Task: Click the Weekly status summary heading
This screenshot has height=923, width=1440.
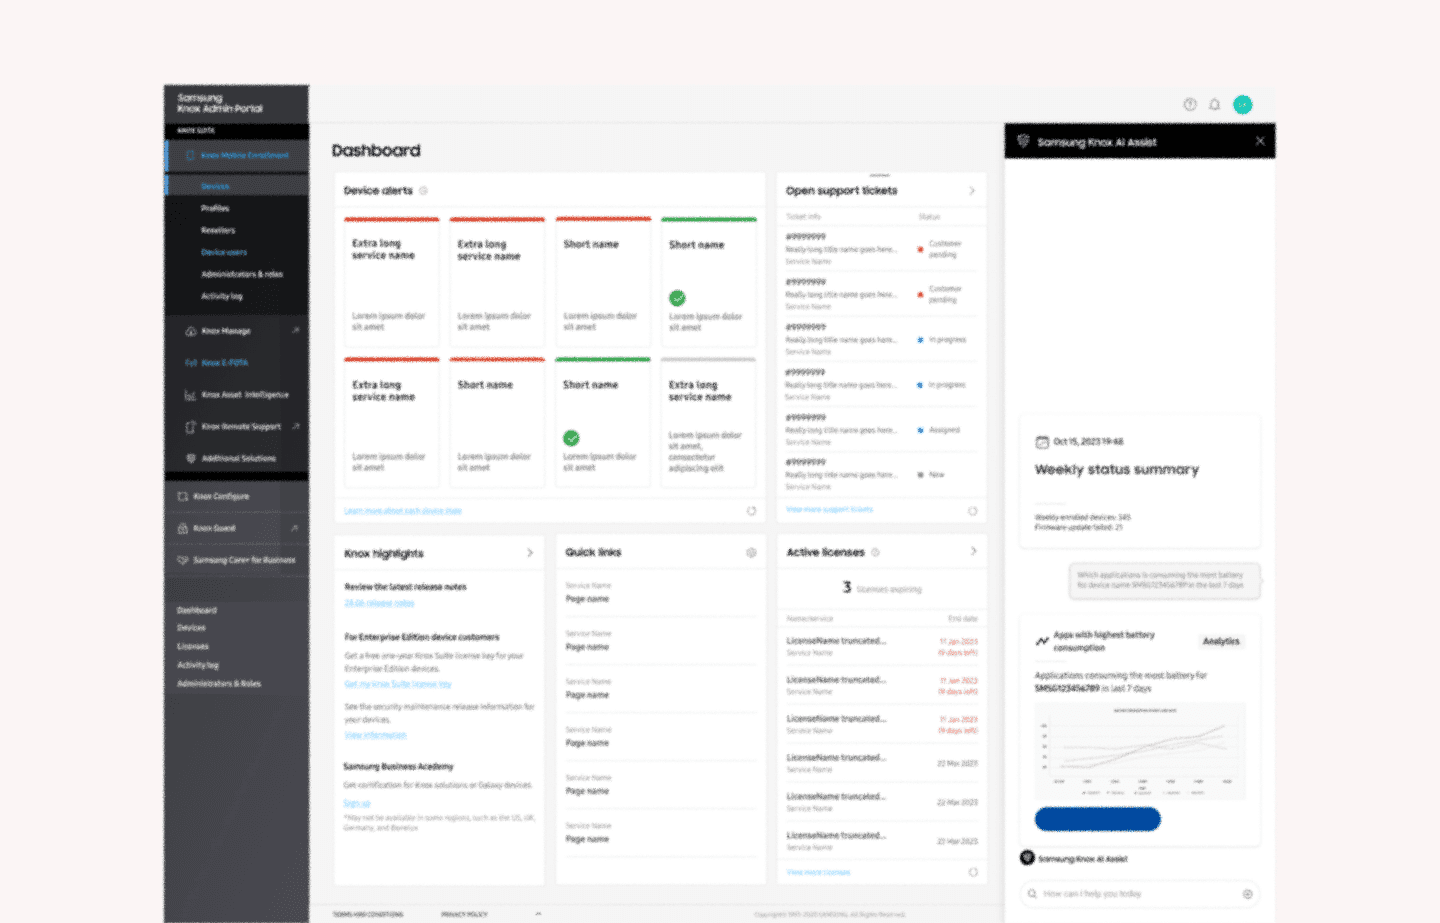Action: [1117, 469]
